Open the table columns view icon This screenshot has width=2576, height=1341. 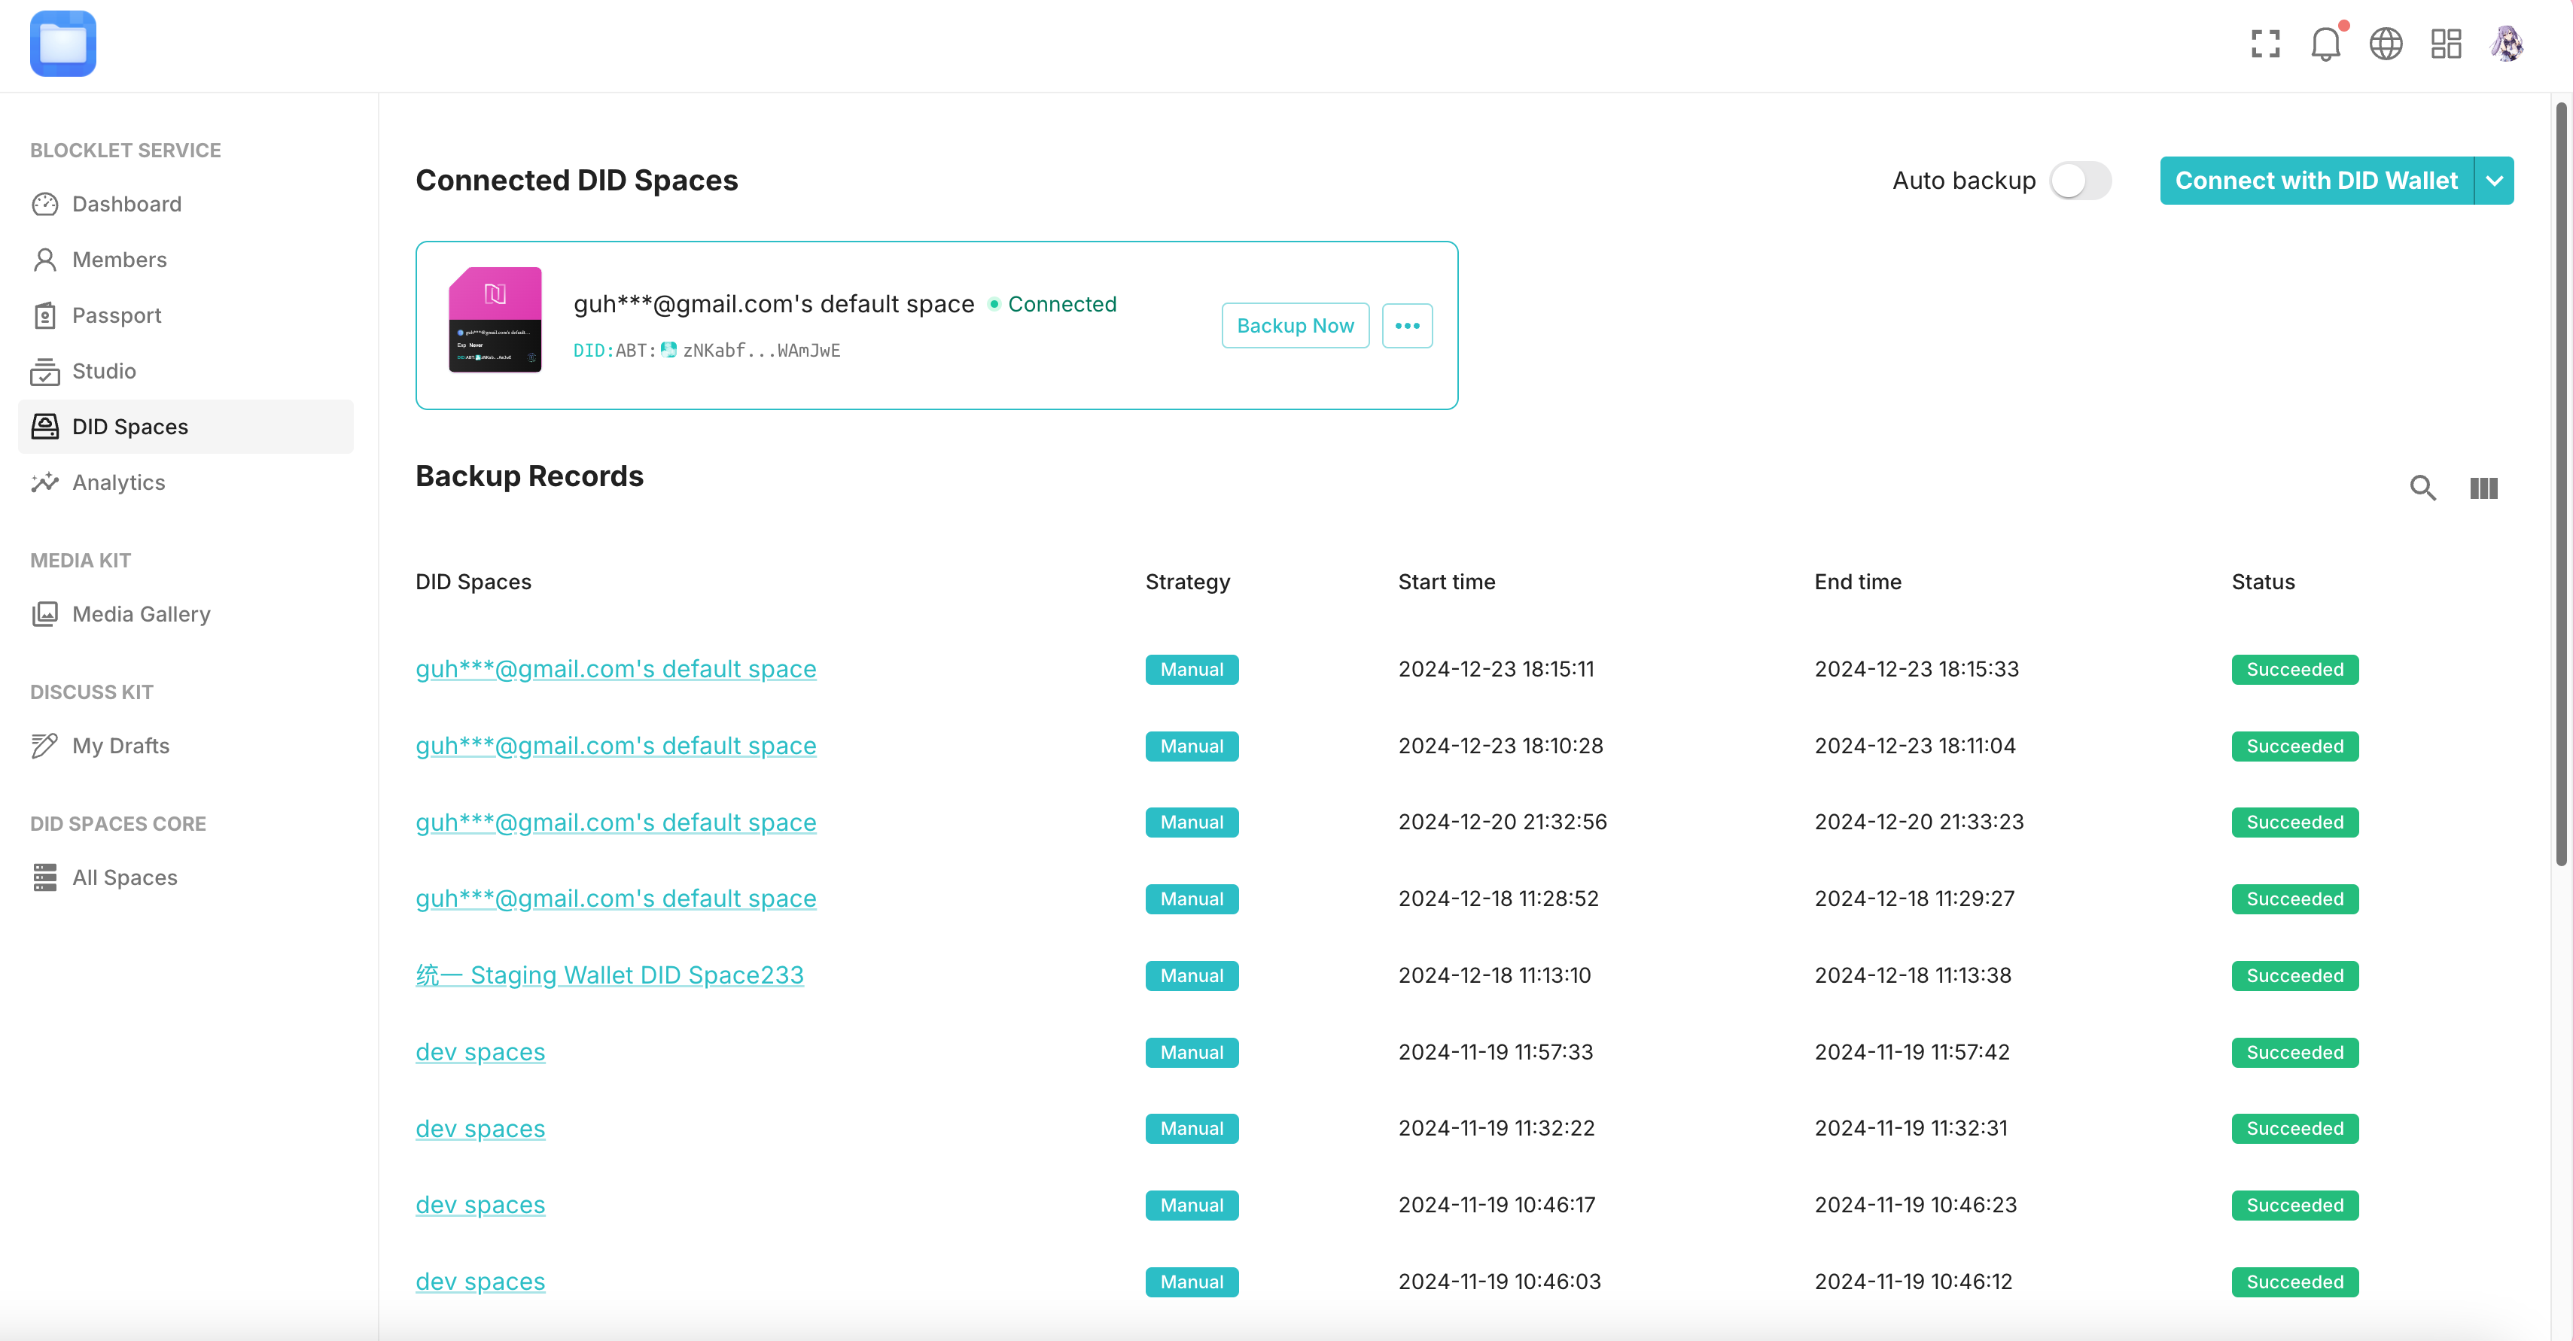pyautogui.click(x=2483, y=488)
